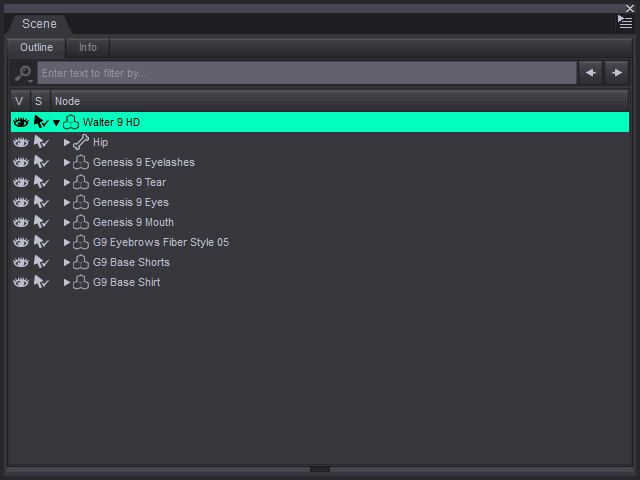Click the figure icon beside Walter 9 HD

click(x=71, y=122)
